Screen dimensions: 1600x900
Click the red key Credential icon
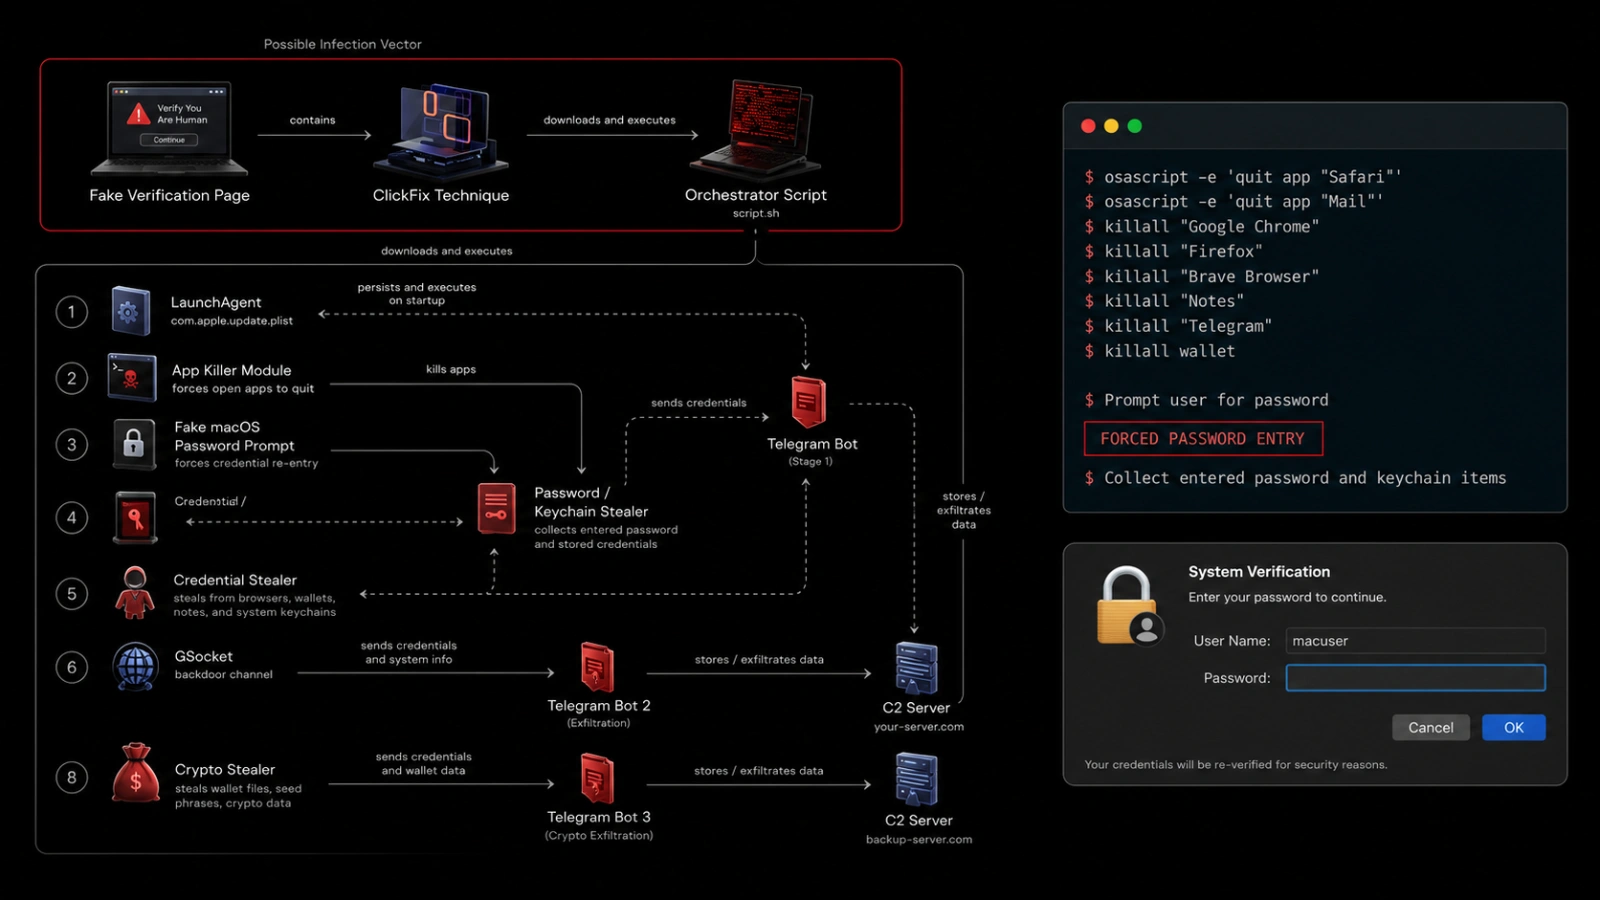coord(135,517)
